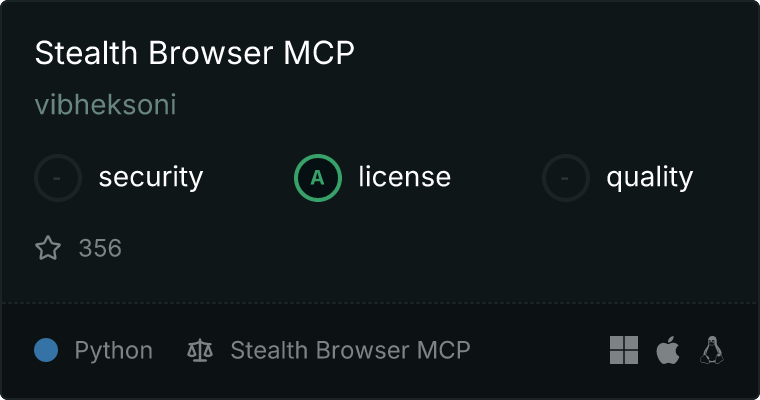Viewport: 760px width, 400px height.
Task: Click the green A license grade badge
Action: (317, 178)
